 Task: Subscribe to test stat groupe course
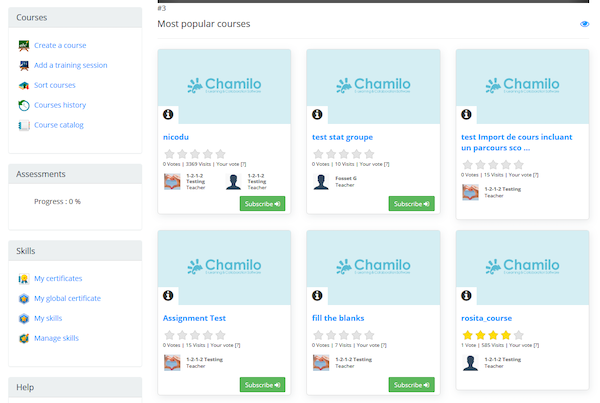click(x=412, y=204)
